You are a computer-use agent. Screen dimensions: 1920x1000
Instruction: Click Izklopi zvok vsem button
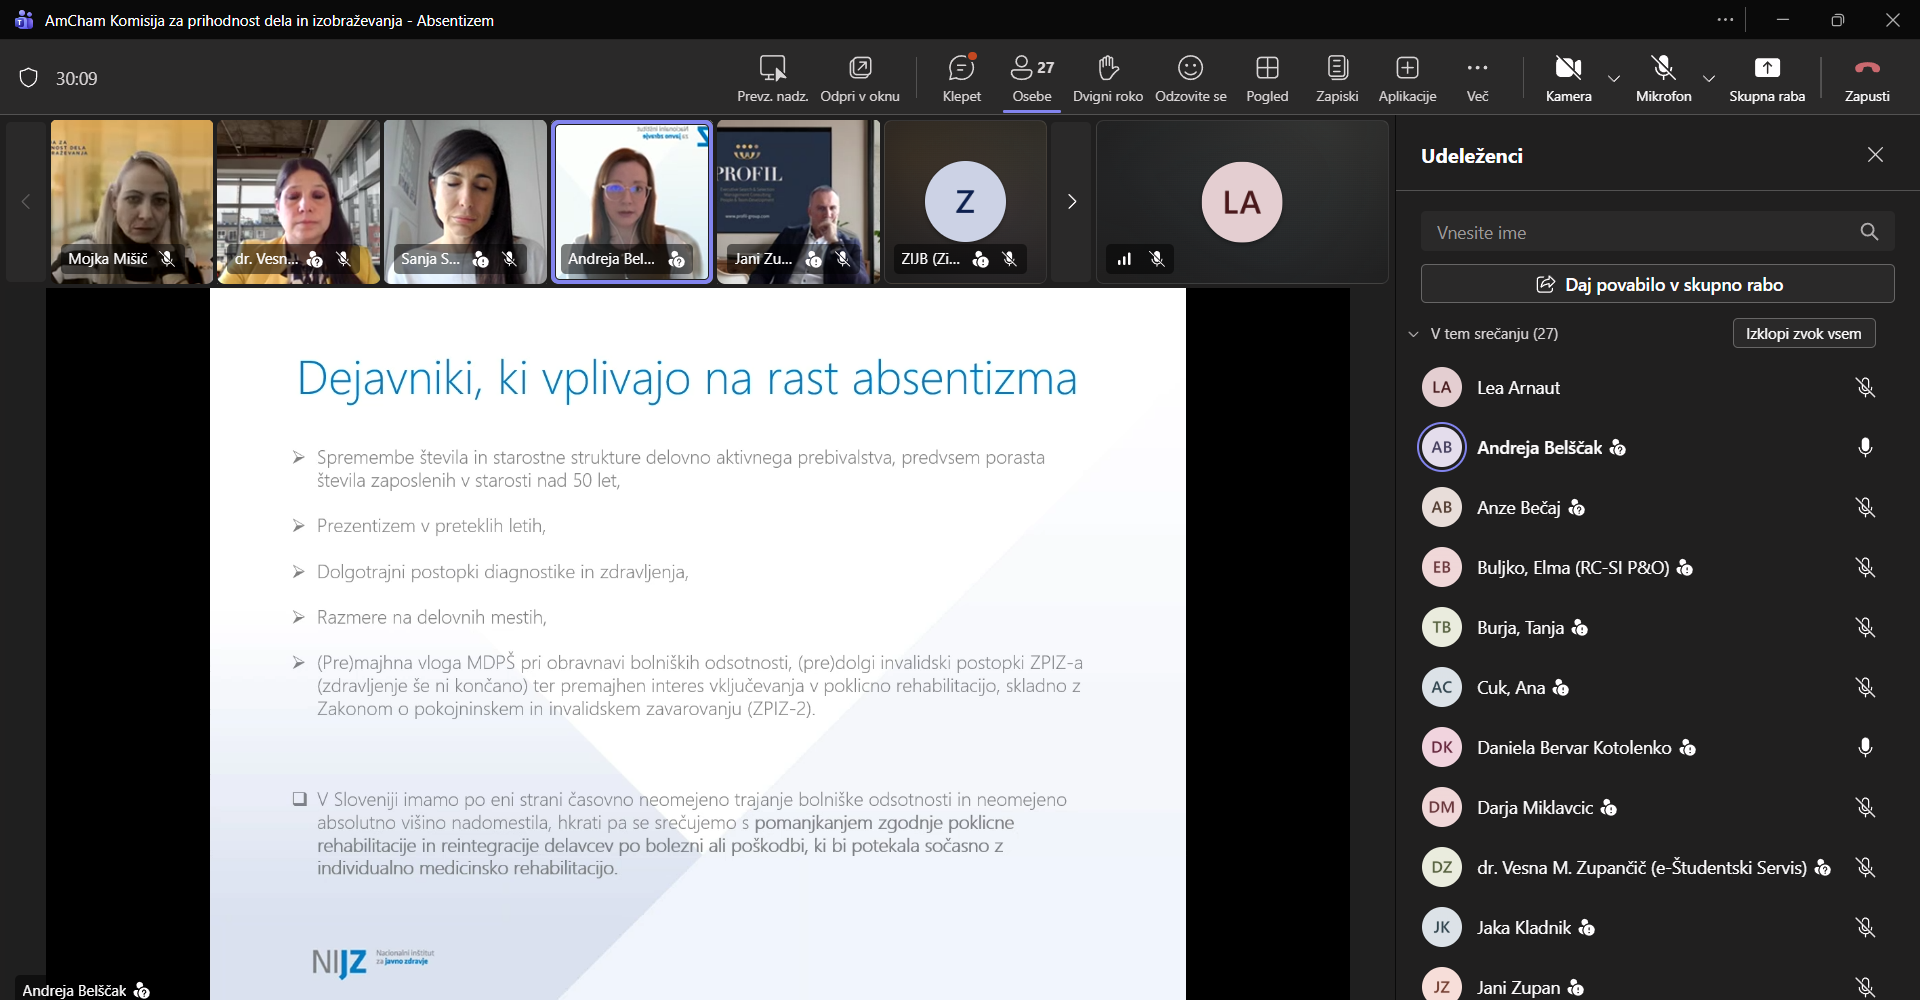point(1803,334)
